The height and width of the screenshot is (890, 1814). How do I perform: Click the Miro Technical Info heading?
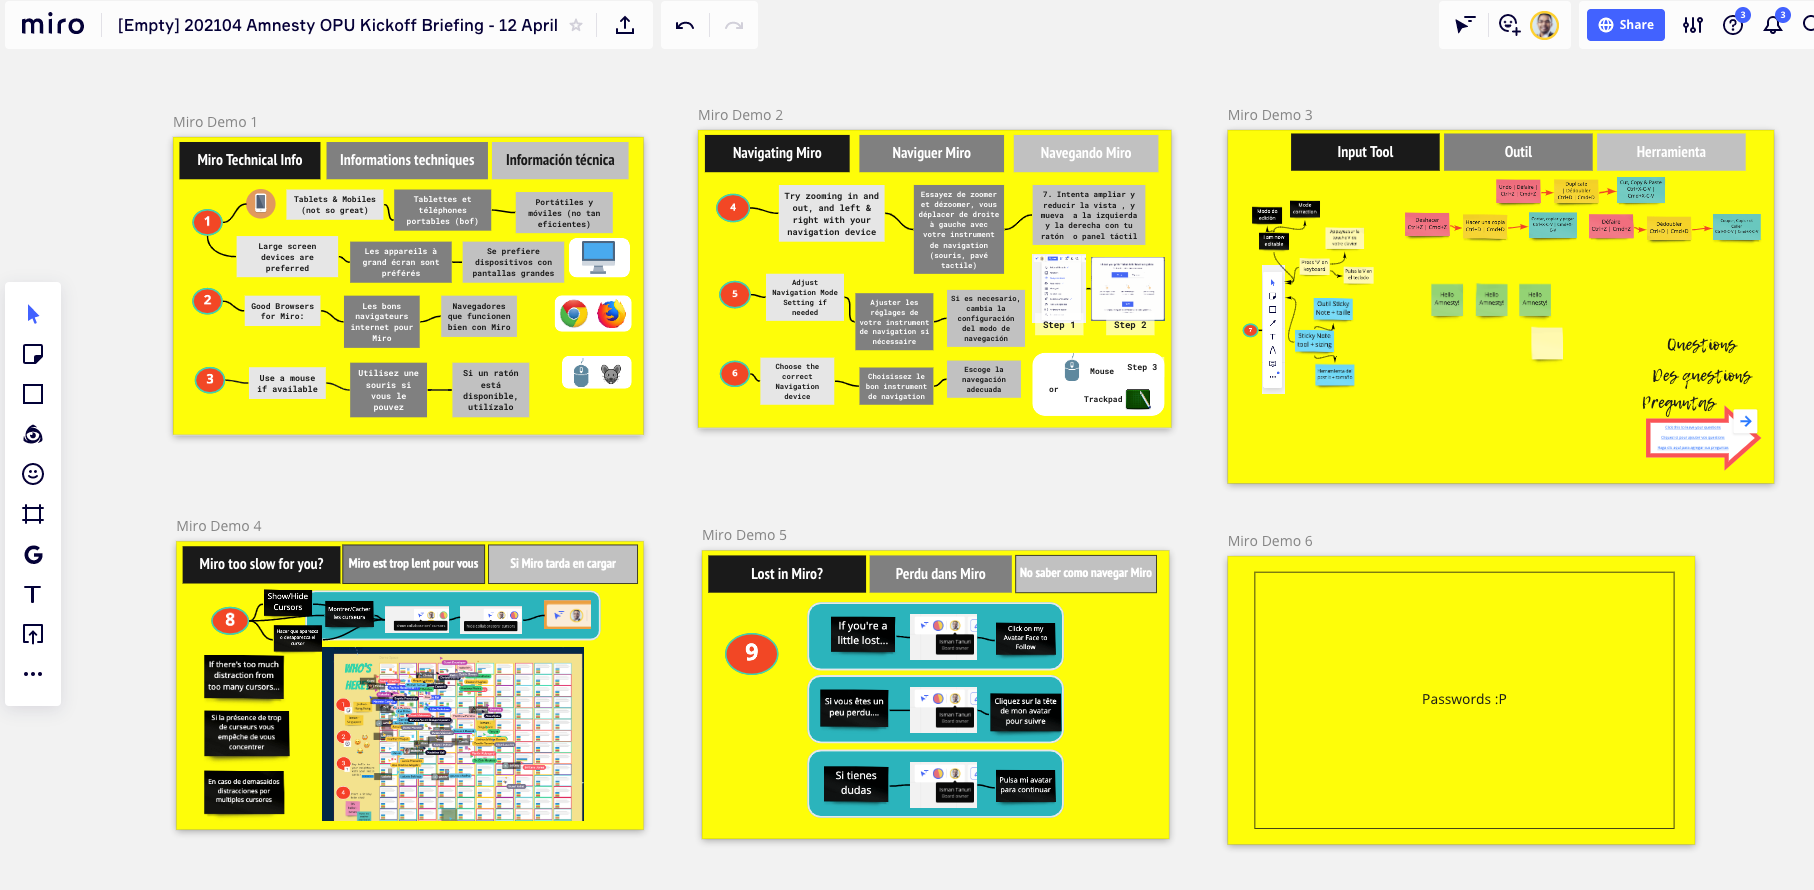(250, 160)
